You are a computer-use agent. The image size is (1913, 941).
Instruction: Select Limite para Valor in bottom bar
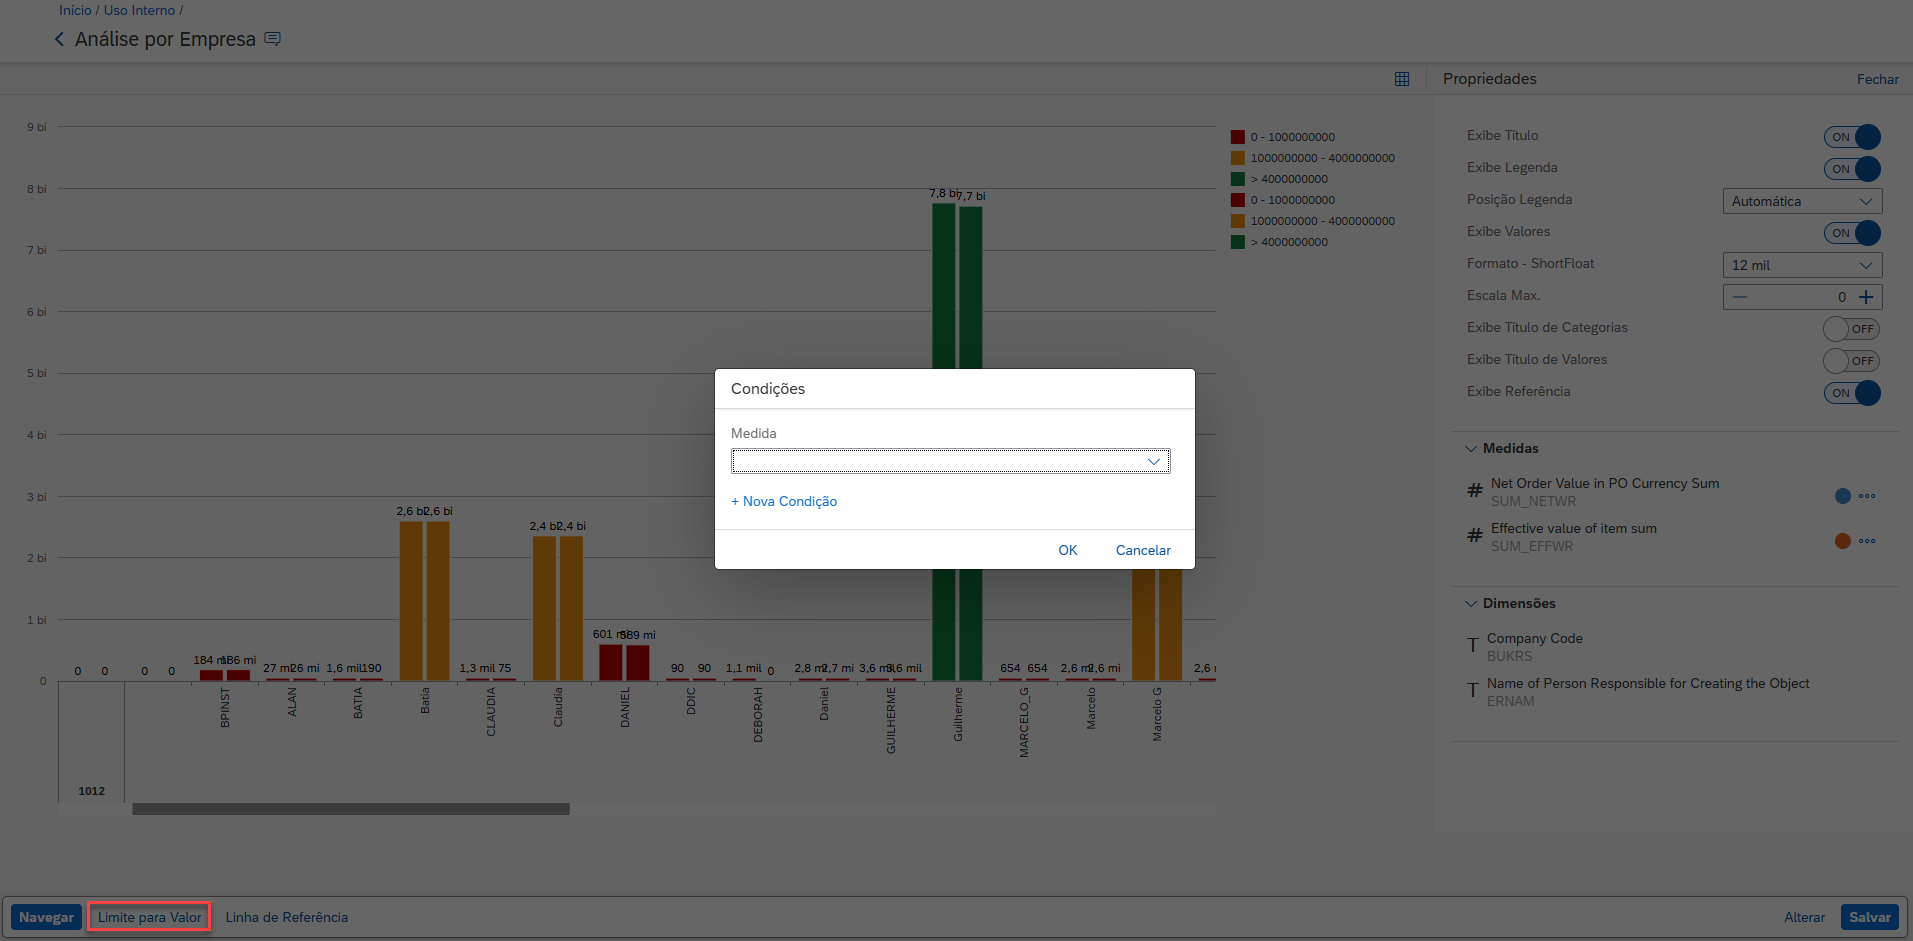pyautogui.click(x=149, y=917)
